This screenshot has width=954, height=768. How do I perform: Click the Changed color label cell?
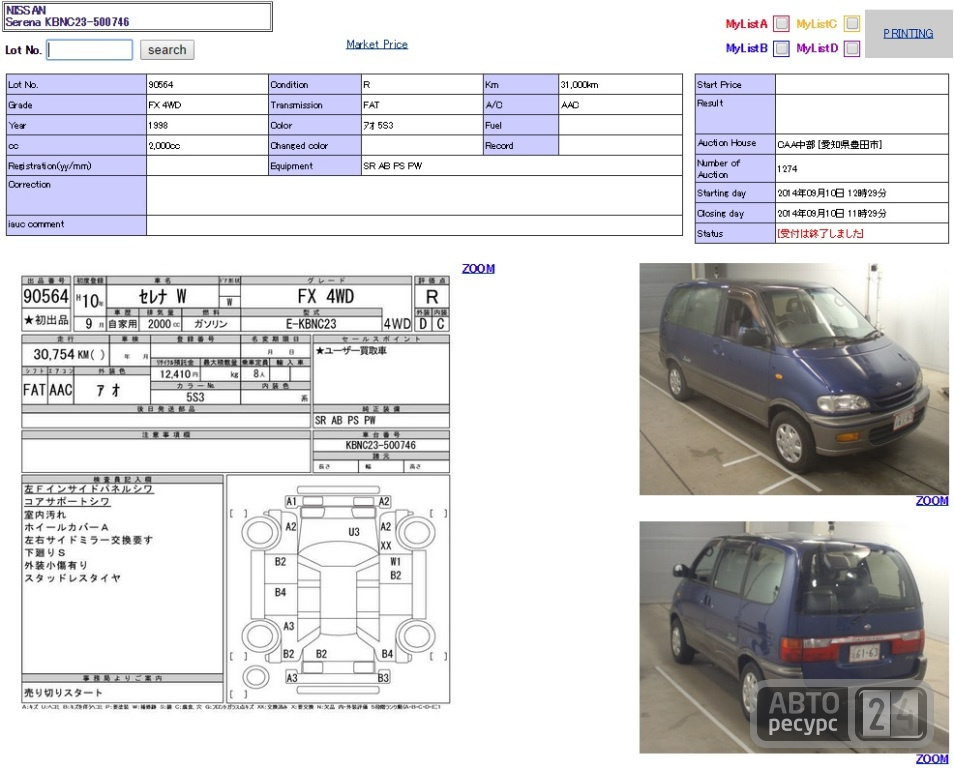pos(315,145)
